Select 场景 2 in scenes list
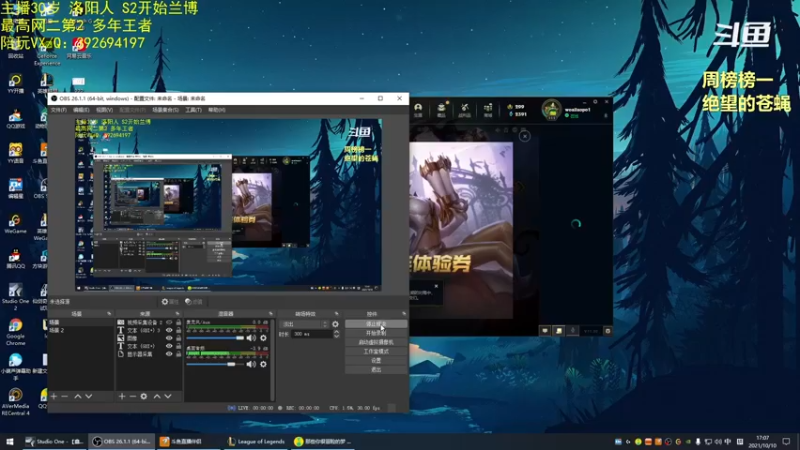This screenshot has height=450, width=800. pyautogui.click(x=81, y=330)
